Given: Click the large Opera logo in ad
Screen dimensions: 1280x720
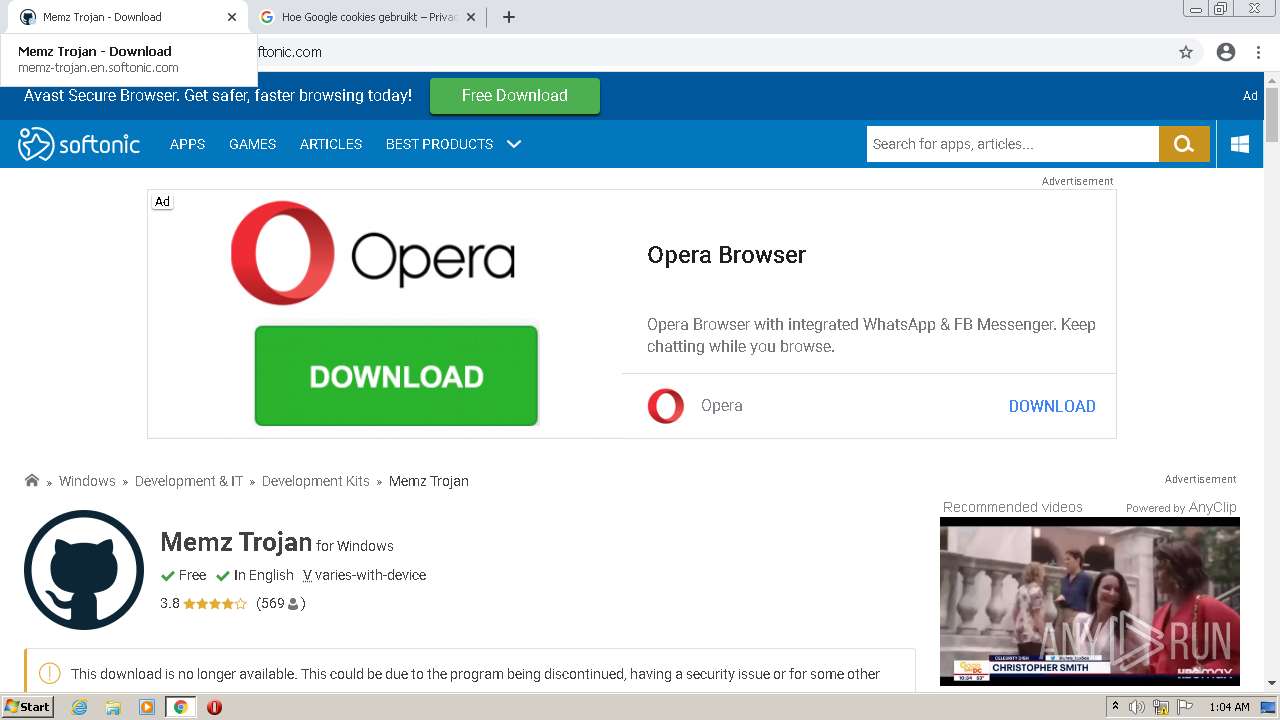Looking at the screenshot, I should click(x=373, y=253).
